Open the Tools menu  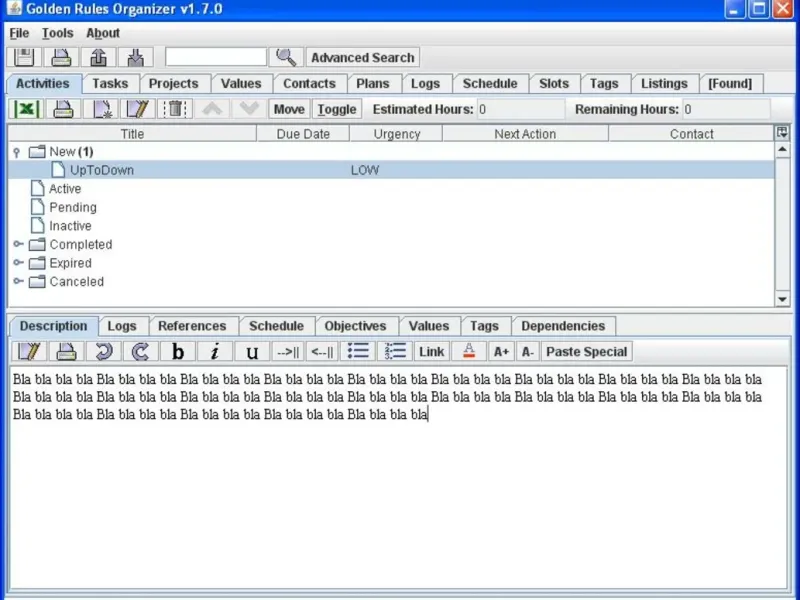pyautogui.click(x=58, y=33)
